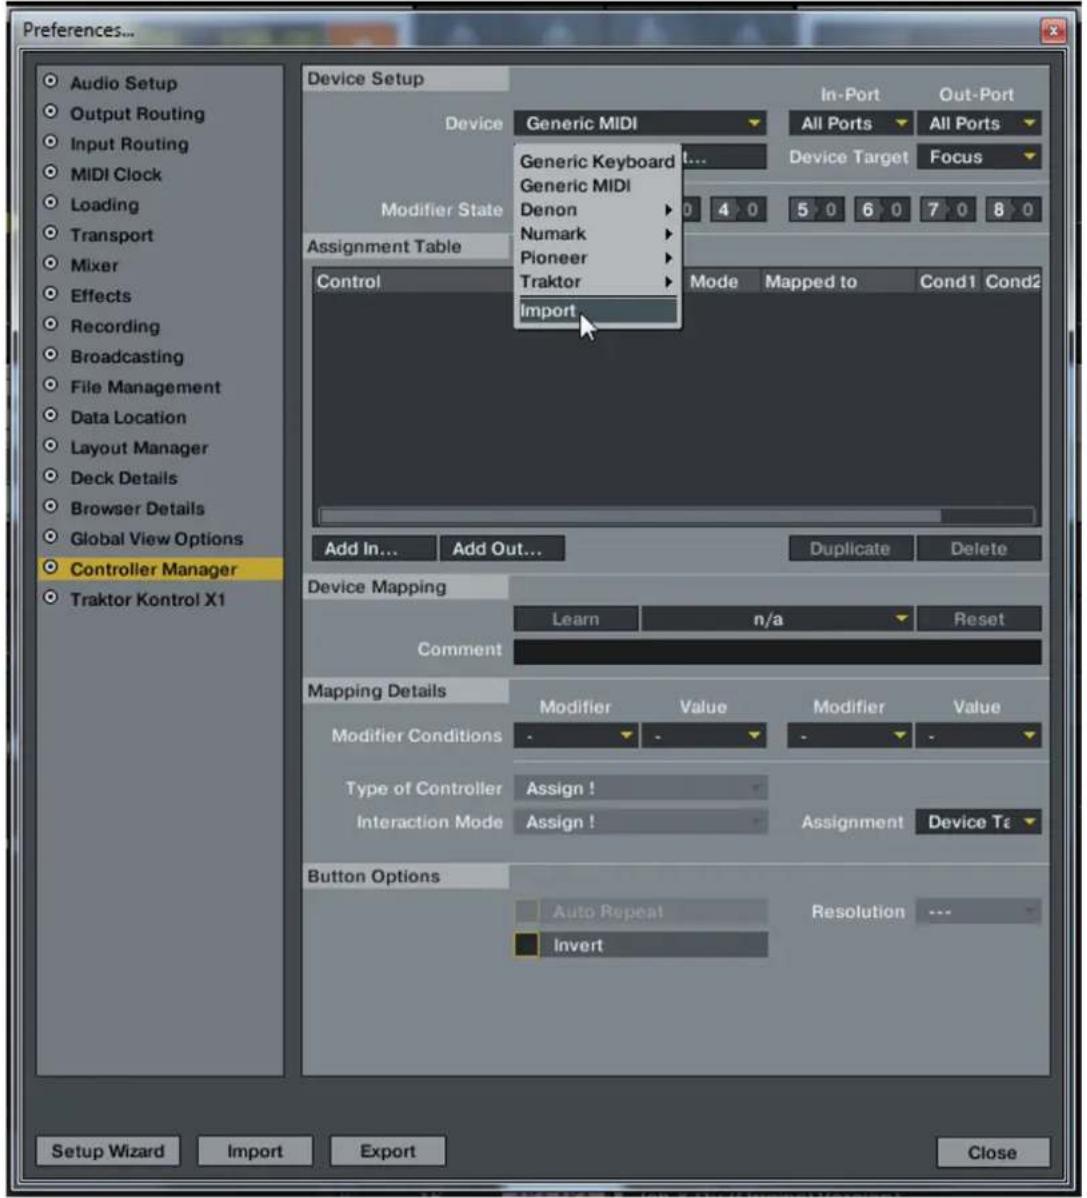Image resolution: width=1087 pixels, height=1198 pixels.
Task: Open first Value condition dropdown
Action: (704, 735)
